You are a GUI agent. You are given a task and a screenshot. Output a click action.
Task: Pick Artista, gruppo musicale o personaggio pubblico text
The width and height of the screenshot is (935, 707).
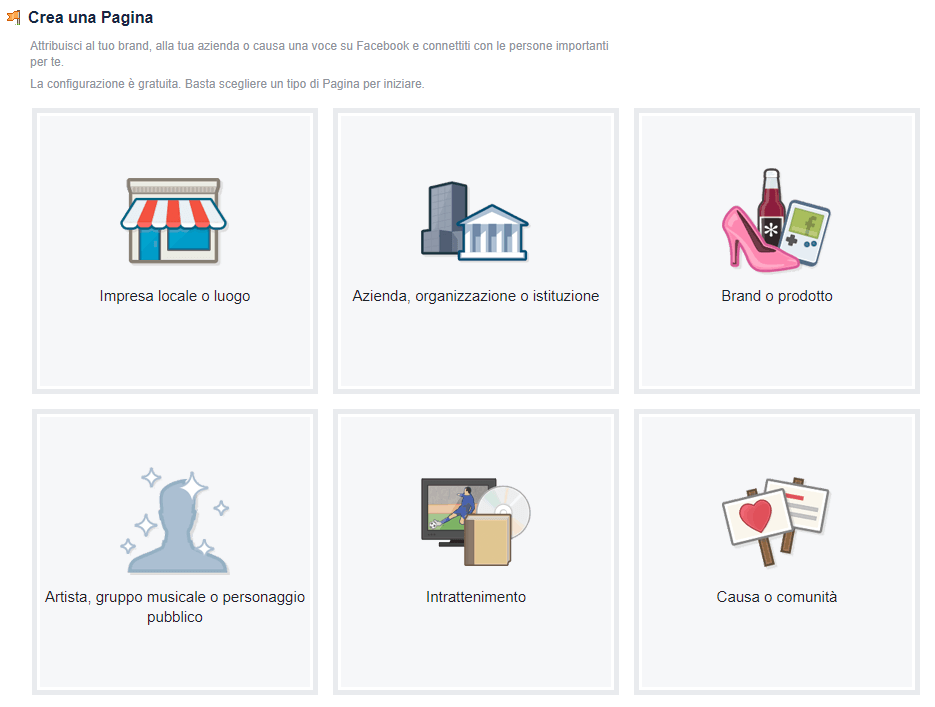[175, 606]
